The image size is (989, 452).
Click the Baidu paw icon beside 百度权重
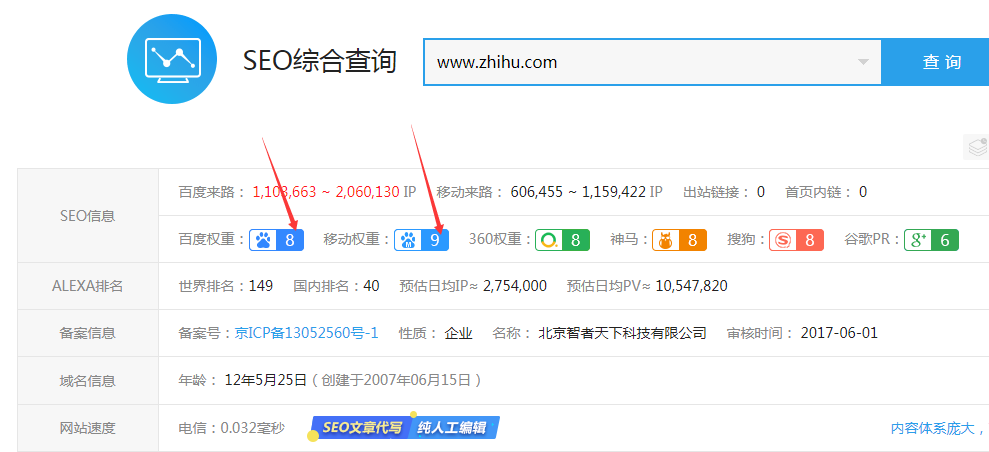[x=264, y=240]
